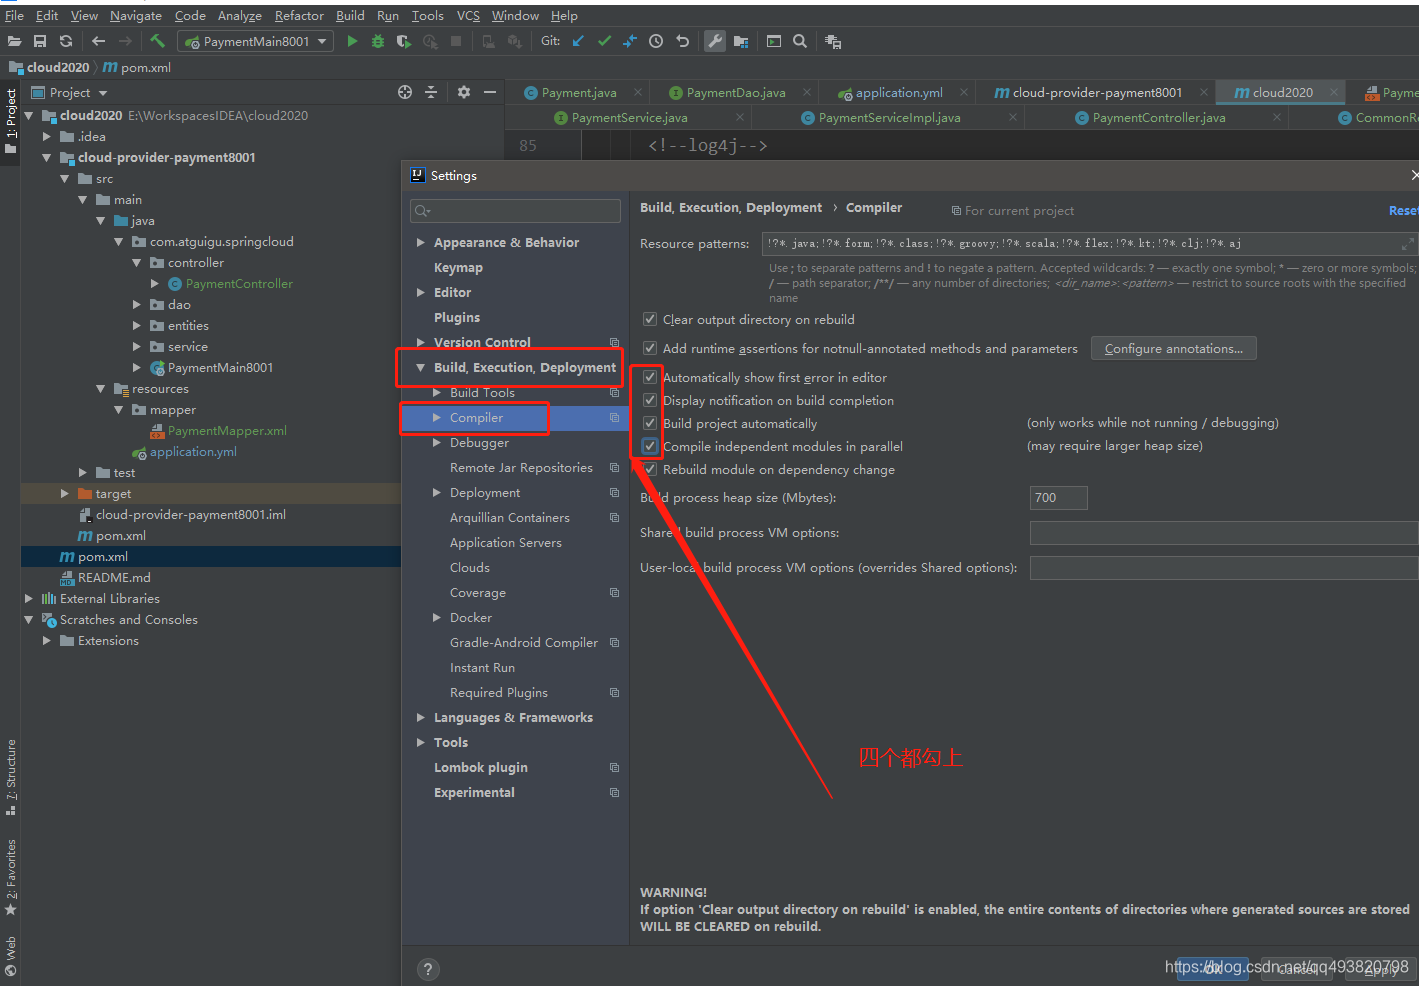The width and height of the screenshot is (1419, 986).
Task: Uncheck Compile independent modules in parallel
Action: pos(650,446)
